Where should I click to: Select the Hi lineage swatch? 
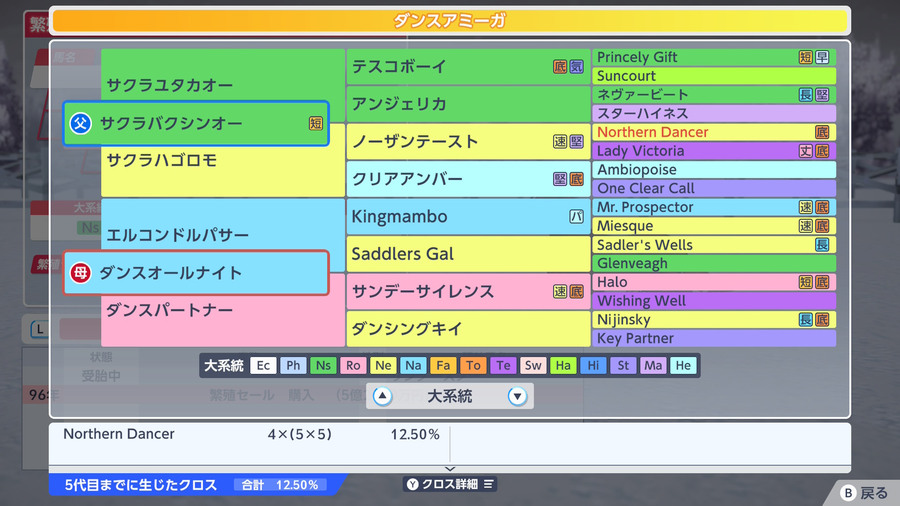coord(593,365)
